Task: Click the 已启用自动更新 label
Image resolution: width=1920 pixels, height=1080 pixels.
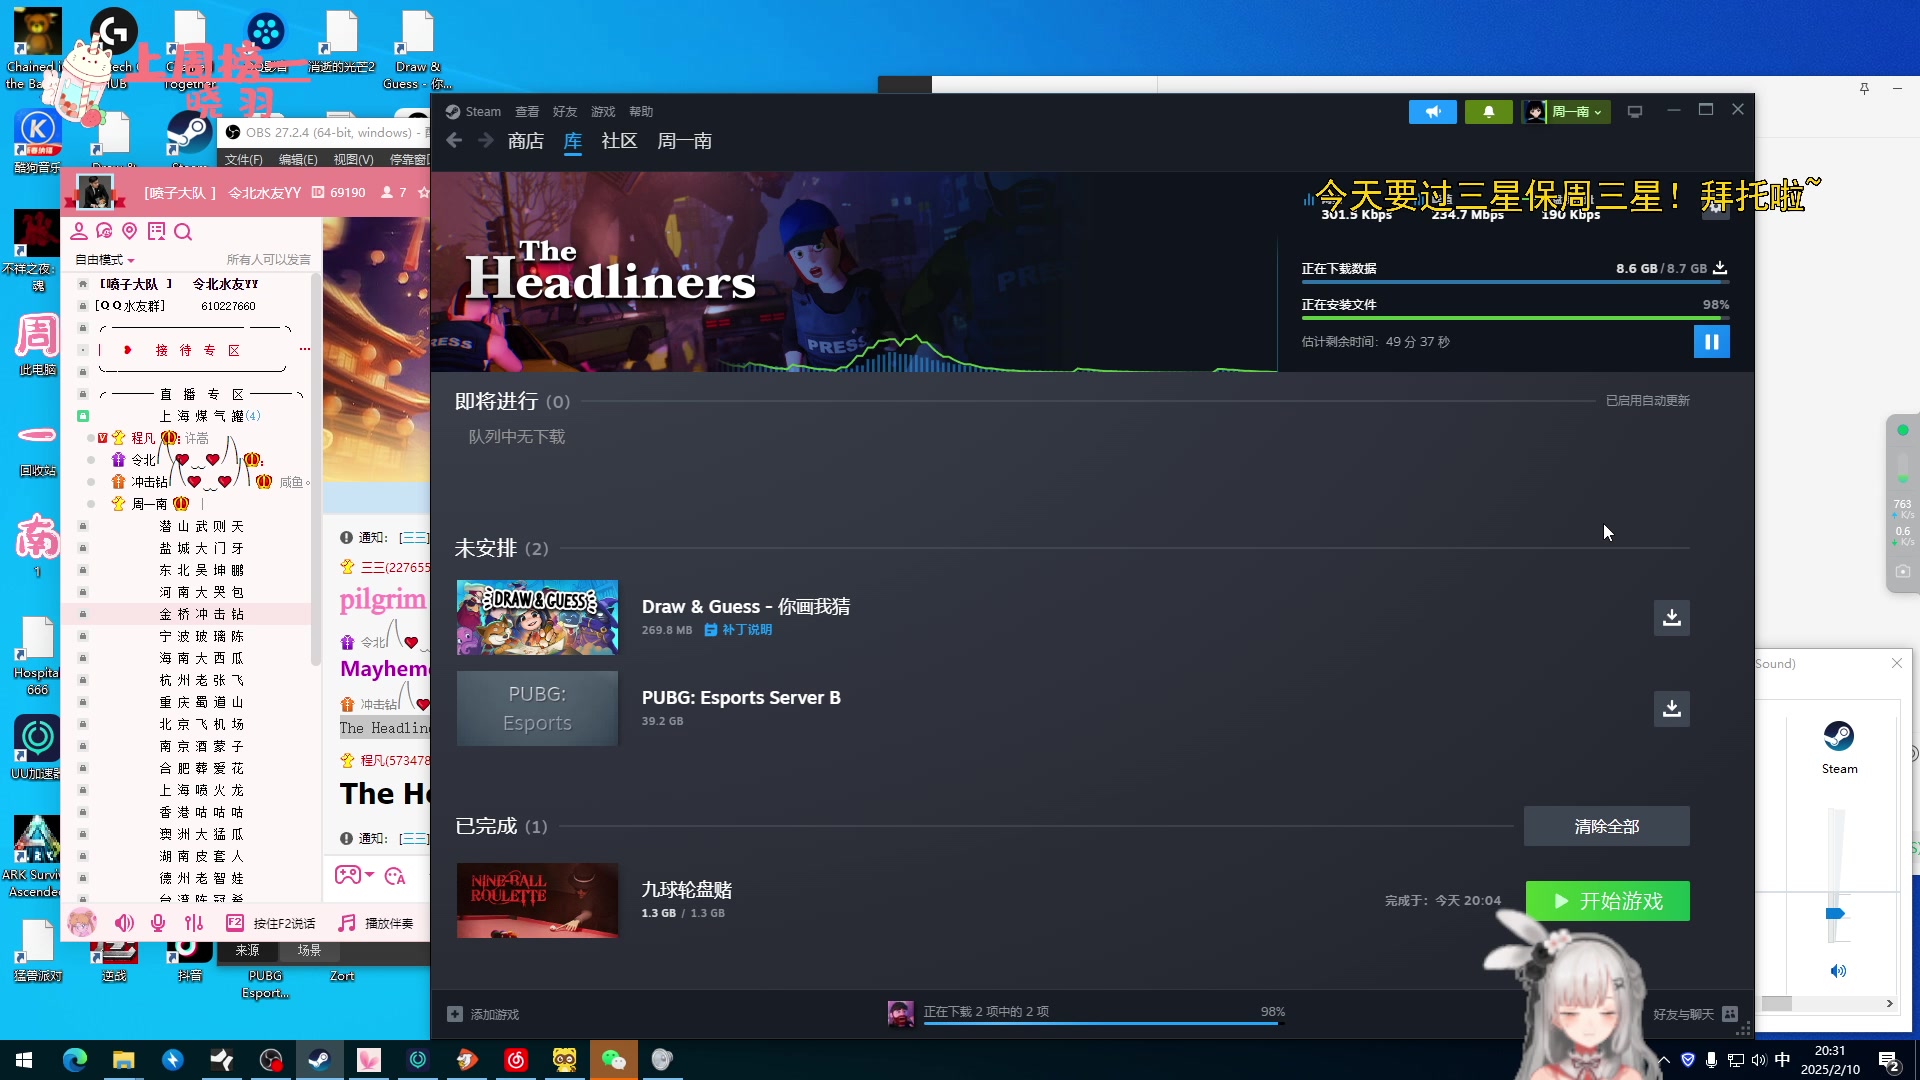Action: (x=1647, y=401)
